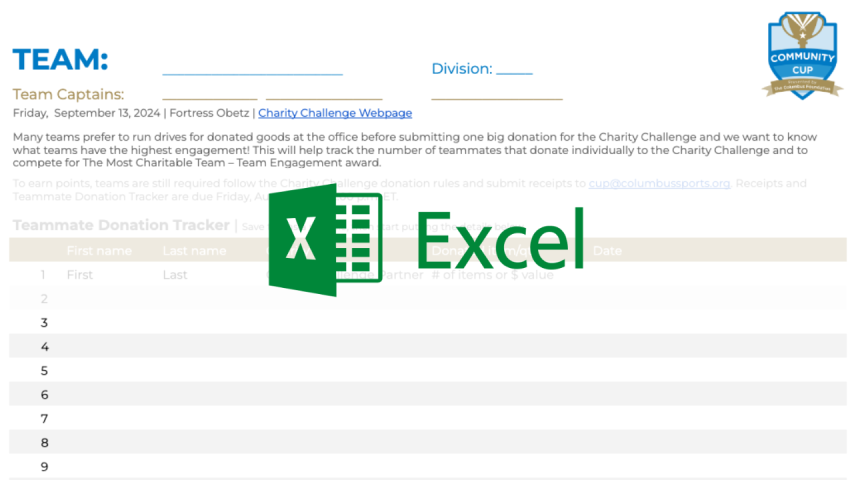Click the "Fortress Obetz" location text

[x=209, y=113]
